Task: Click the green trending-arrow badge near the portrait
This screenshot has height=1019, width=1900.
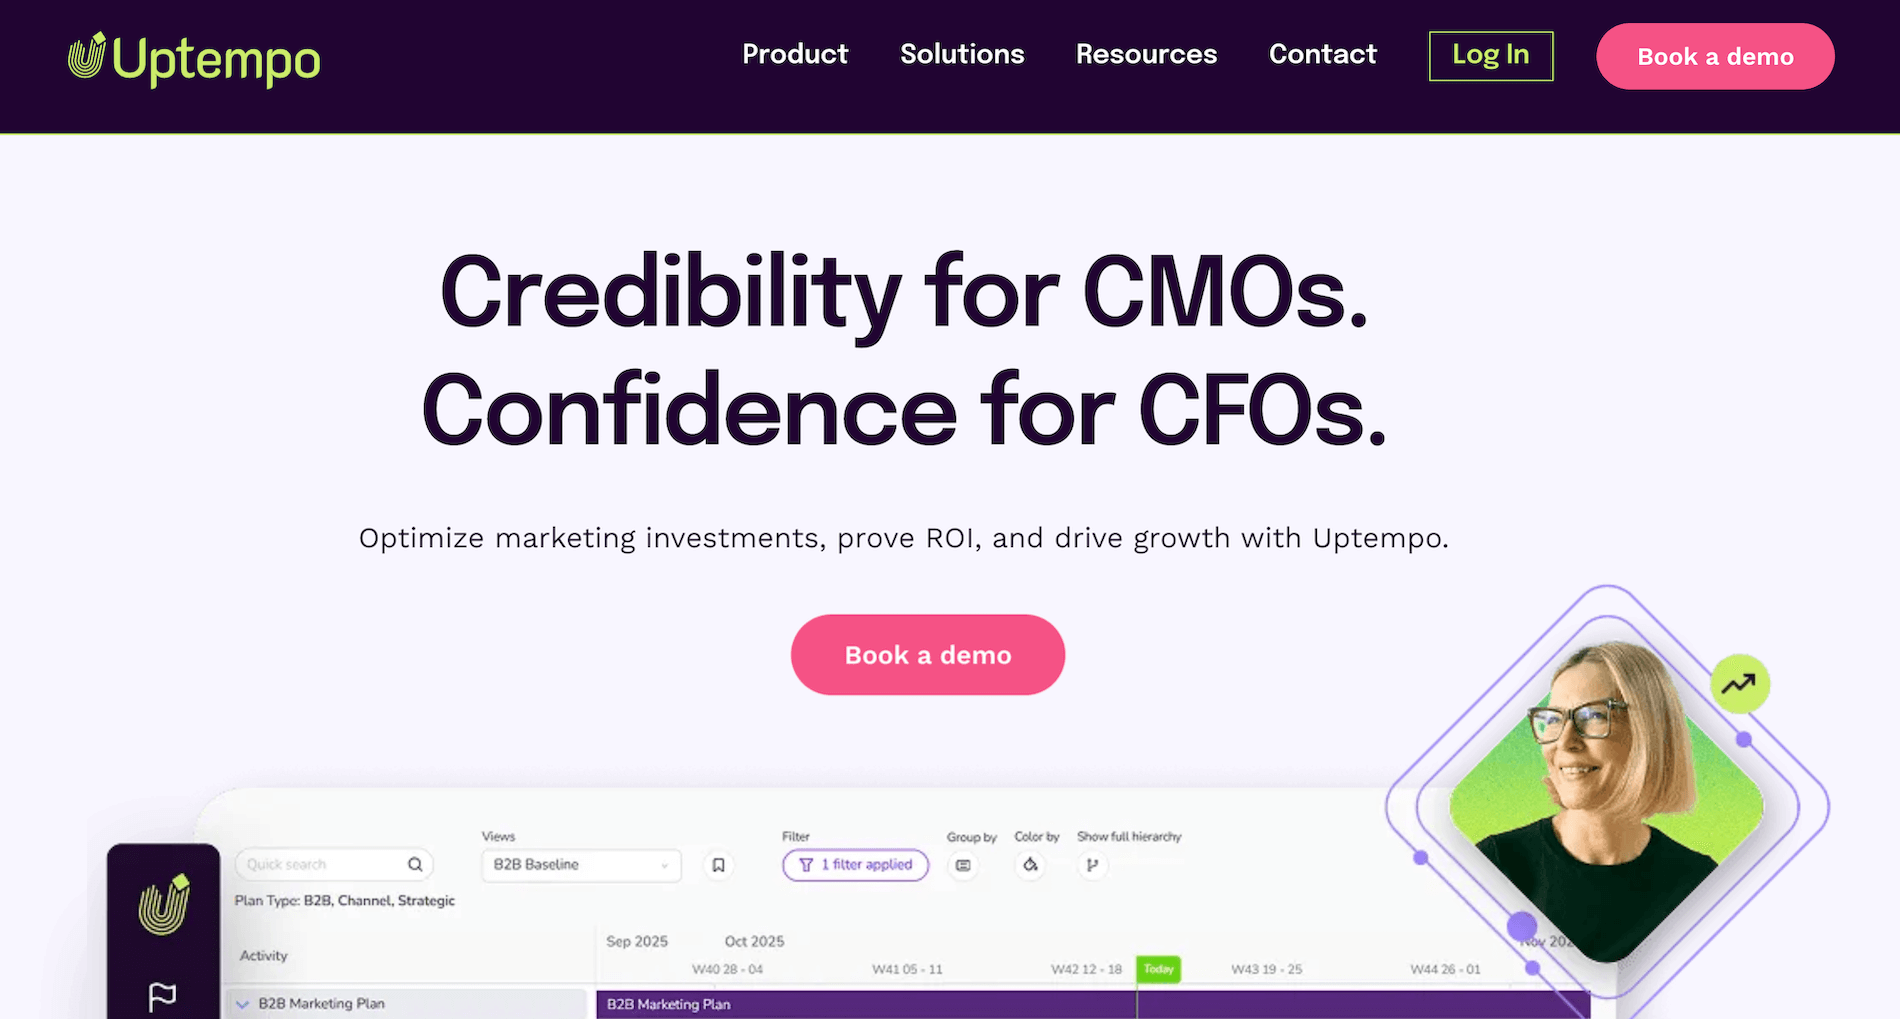Action: 1740,683
